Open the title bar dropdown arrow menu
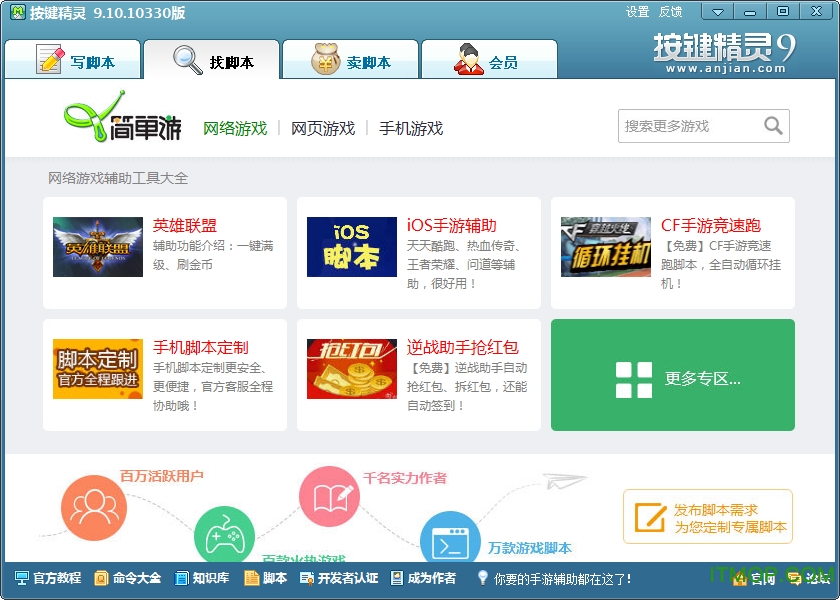The image size is (840, 600). coord(718,12)
